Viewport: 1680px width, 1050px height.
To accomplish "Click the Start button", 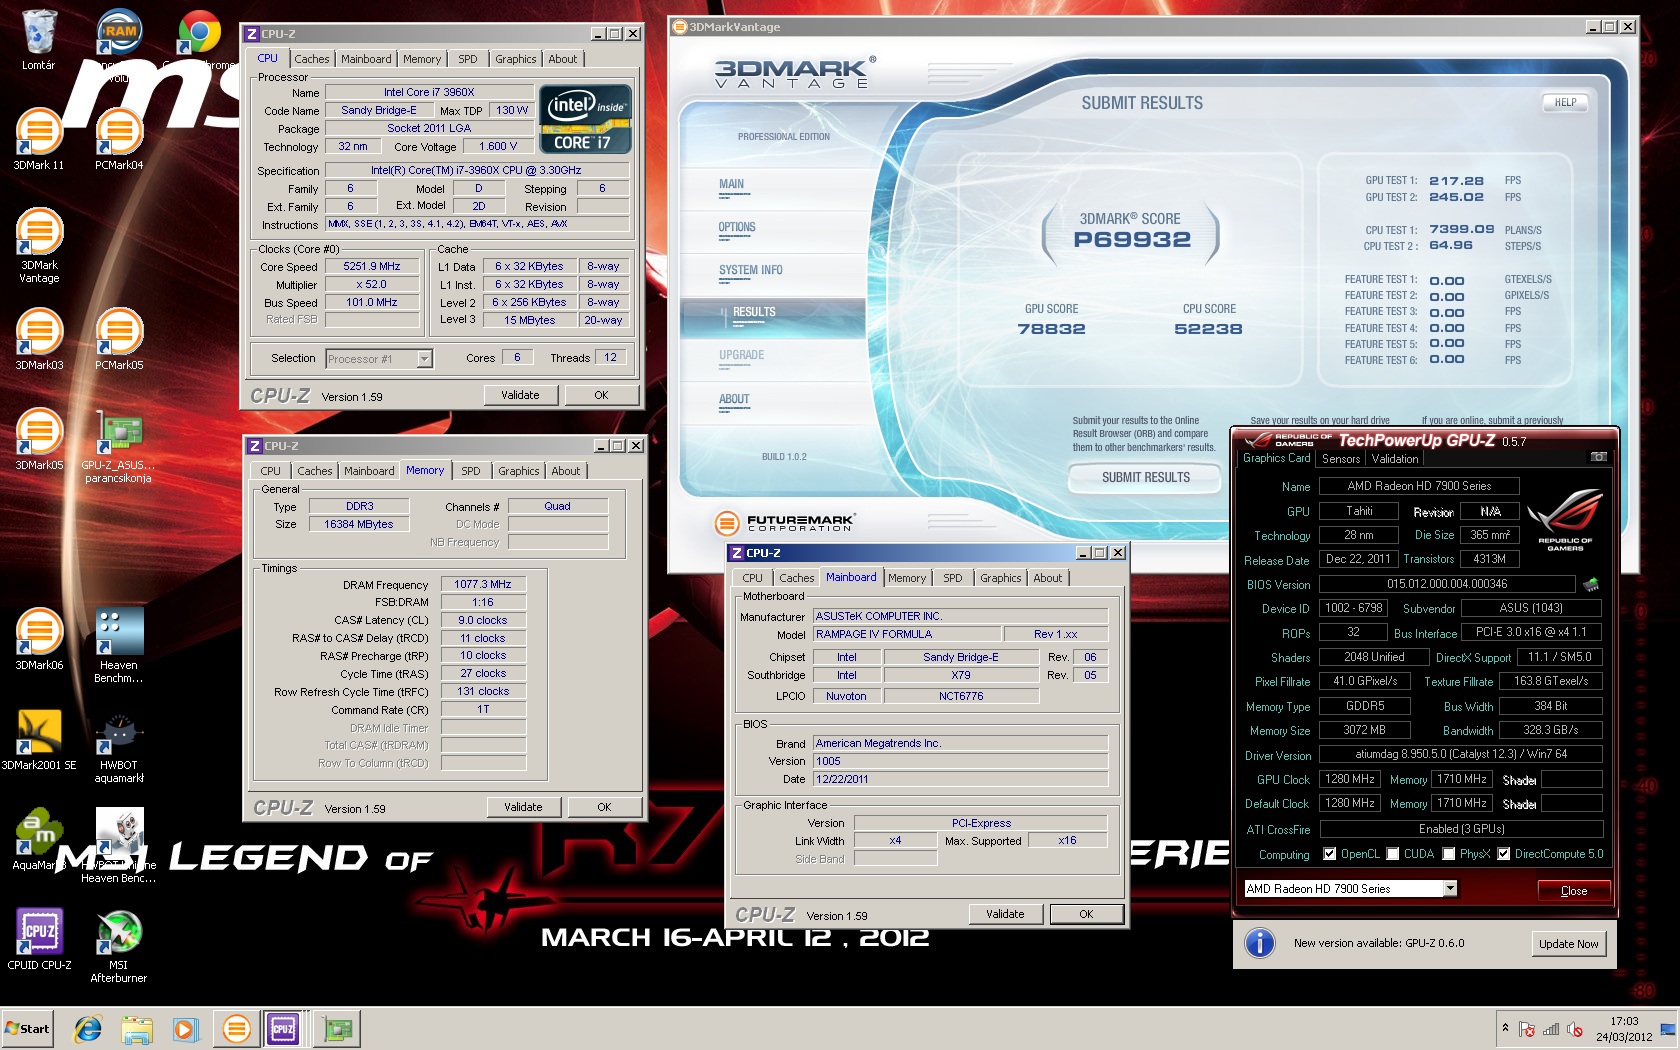I will click(x=28, y=1029).
